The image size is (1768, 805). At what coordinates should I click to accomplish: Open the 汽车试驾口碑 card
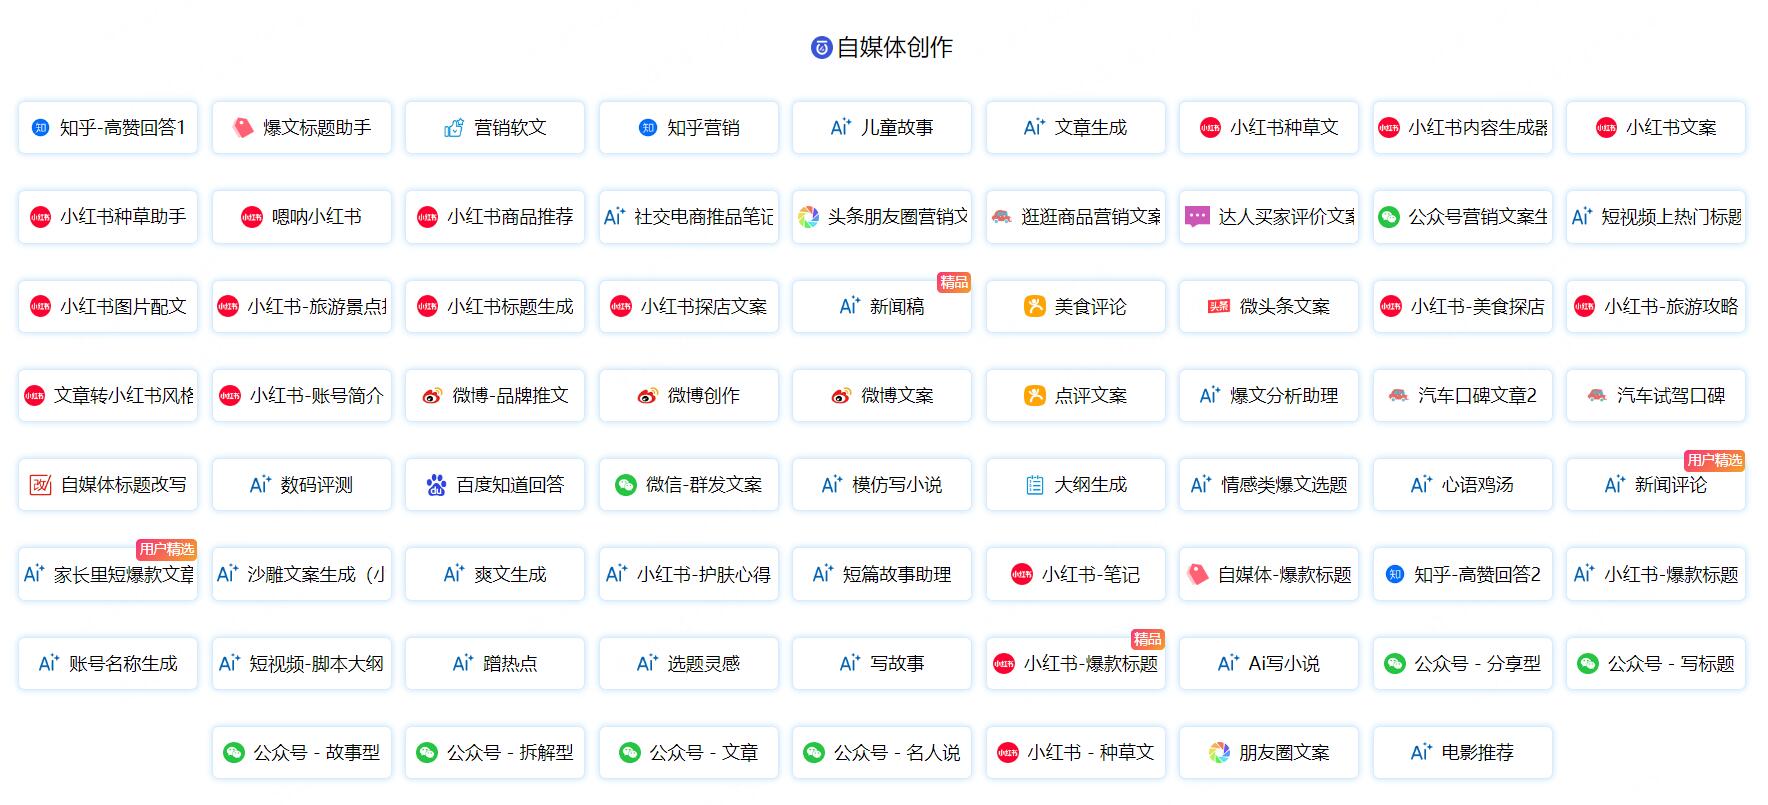coord(1656,396)
